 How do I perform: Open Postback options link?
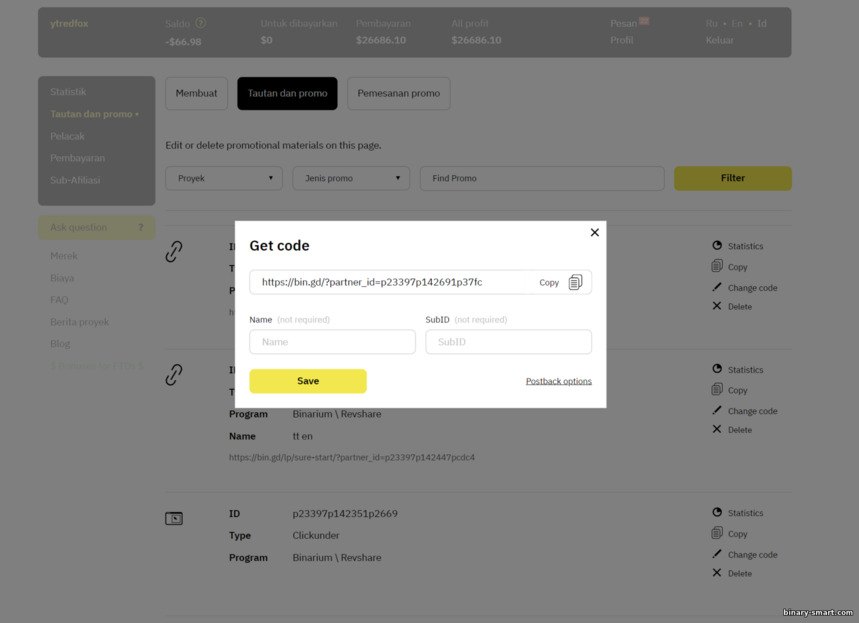(558, 381)
